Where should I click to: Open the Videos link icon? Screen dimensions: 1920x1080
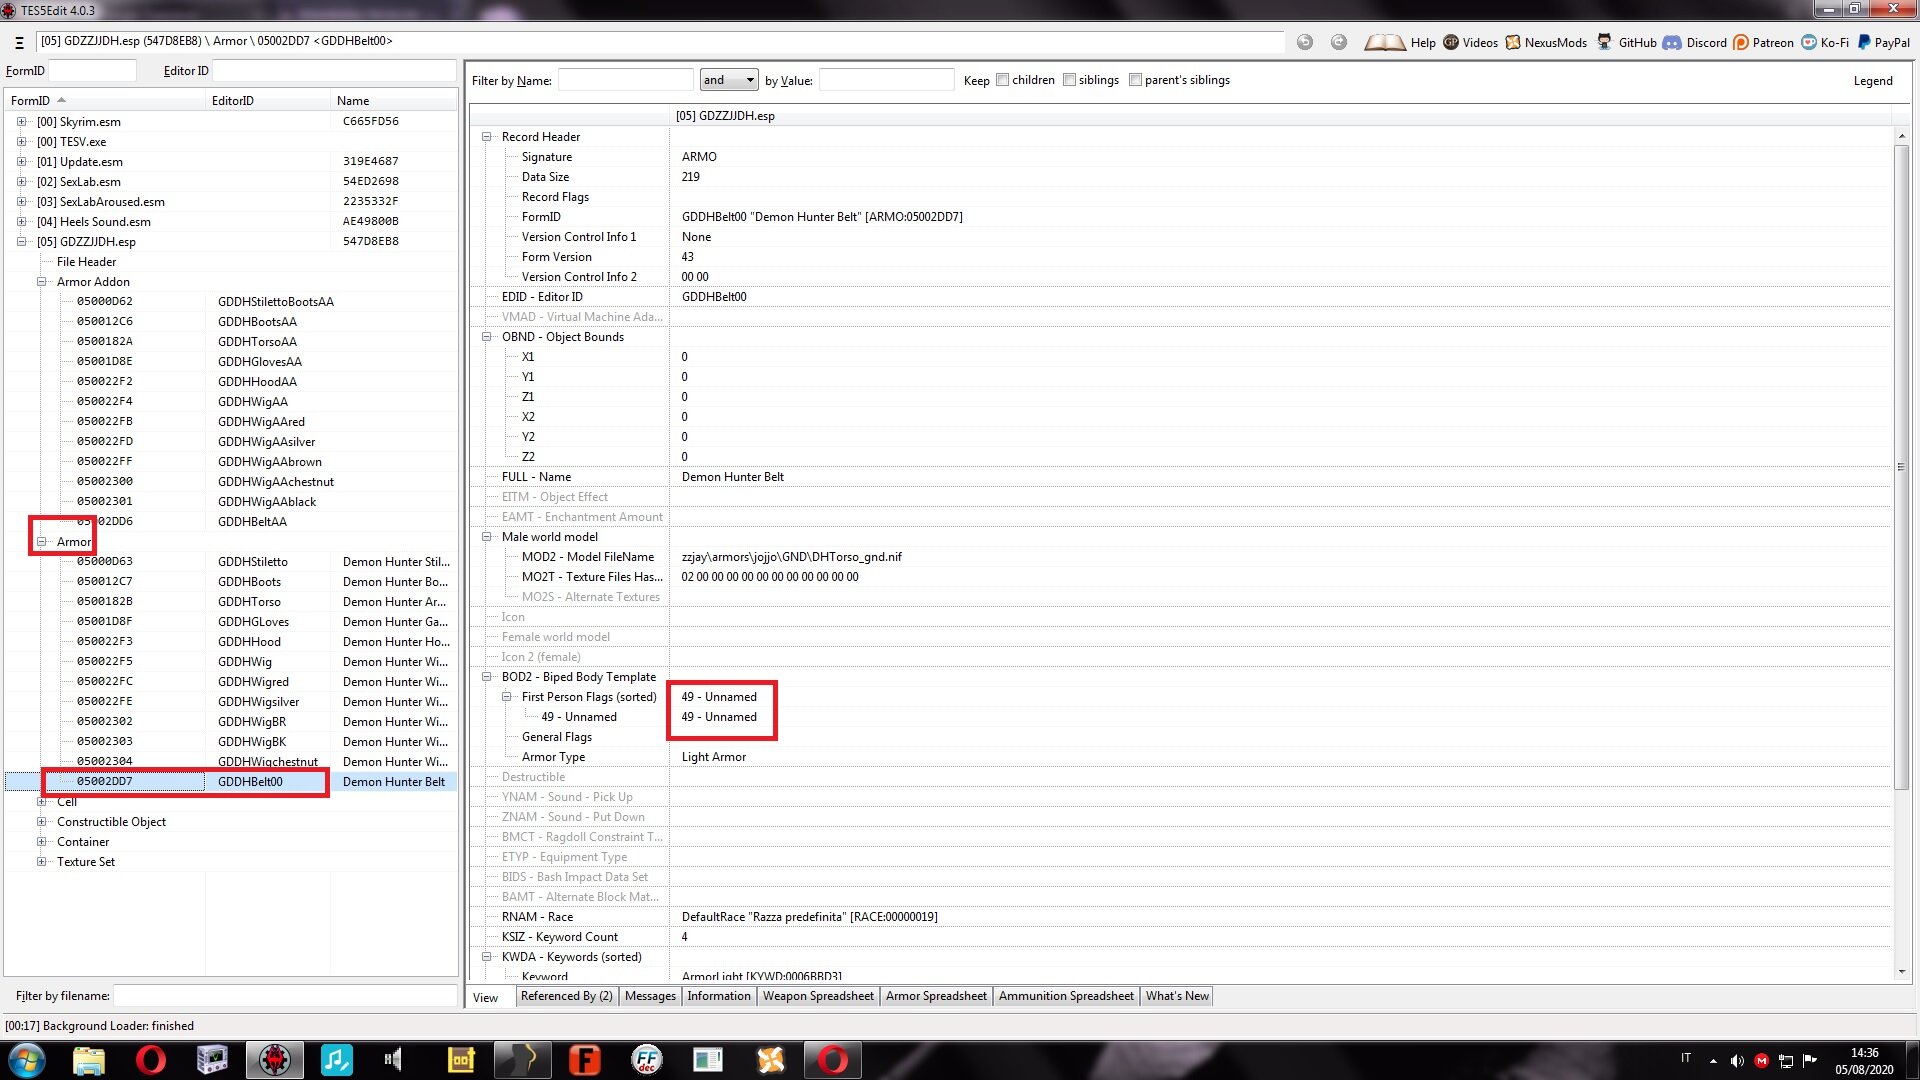pyautogui.click(x=1451, y=42)
